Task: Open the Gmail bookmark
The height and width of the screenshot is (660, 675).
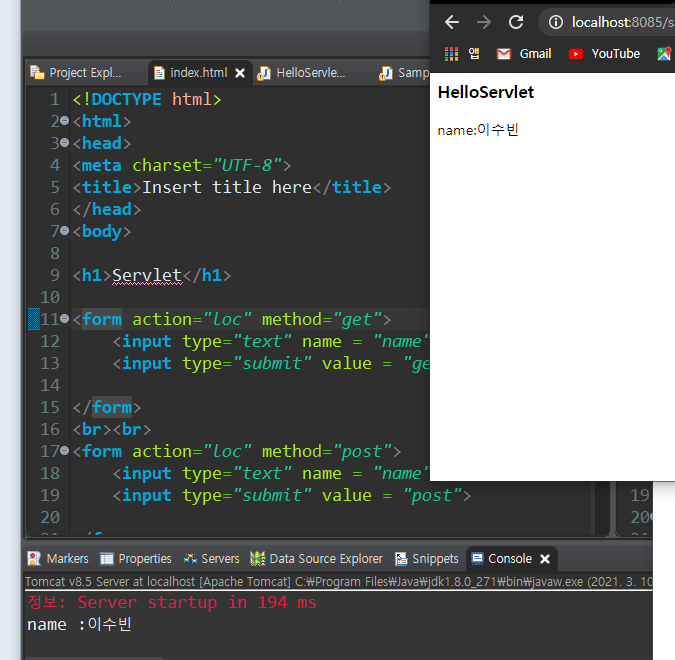Action: [x=524, y=54]
